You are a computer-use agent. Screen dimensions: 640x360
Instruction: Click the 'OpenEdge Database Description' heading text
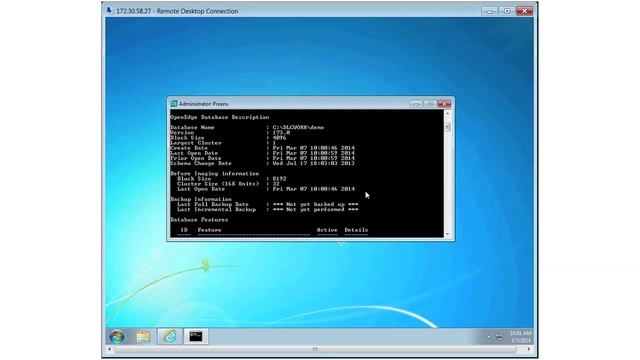220,117
